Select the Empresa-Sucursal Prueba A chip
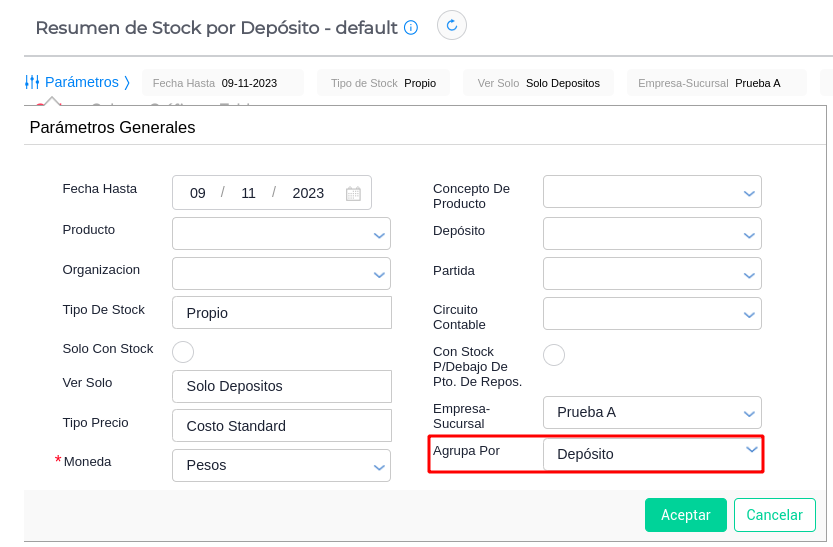 tap(716, 83)
